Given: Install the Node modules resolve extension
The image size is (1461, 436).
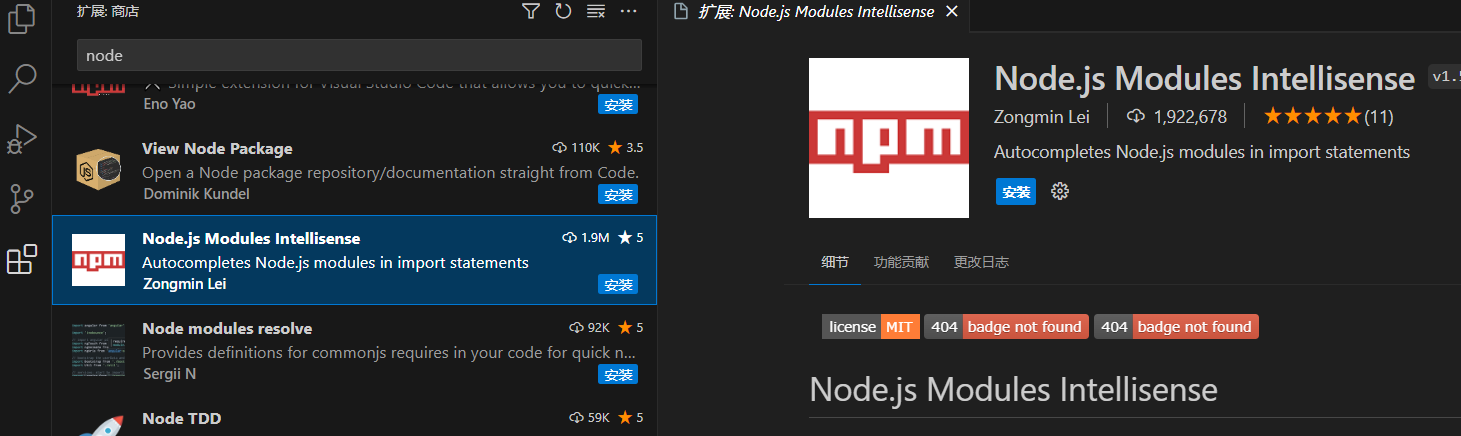Looking at the screenshot, I should tap(618, 374).
